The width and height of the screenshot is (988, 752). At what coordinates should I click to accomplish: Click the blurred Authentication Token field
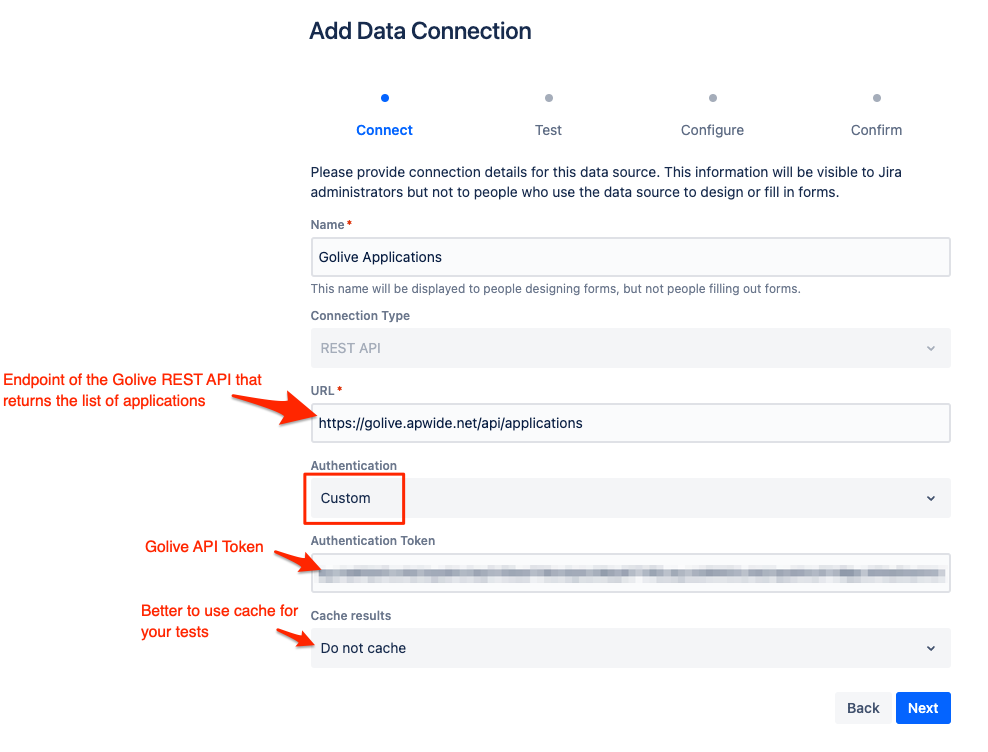click(x=630, y=573)
